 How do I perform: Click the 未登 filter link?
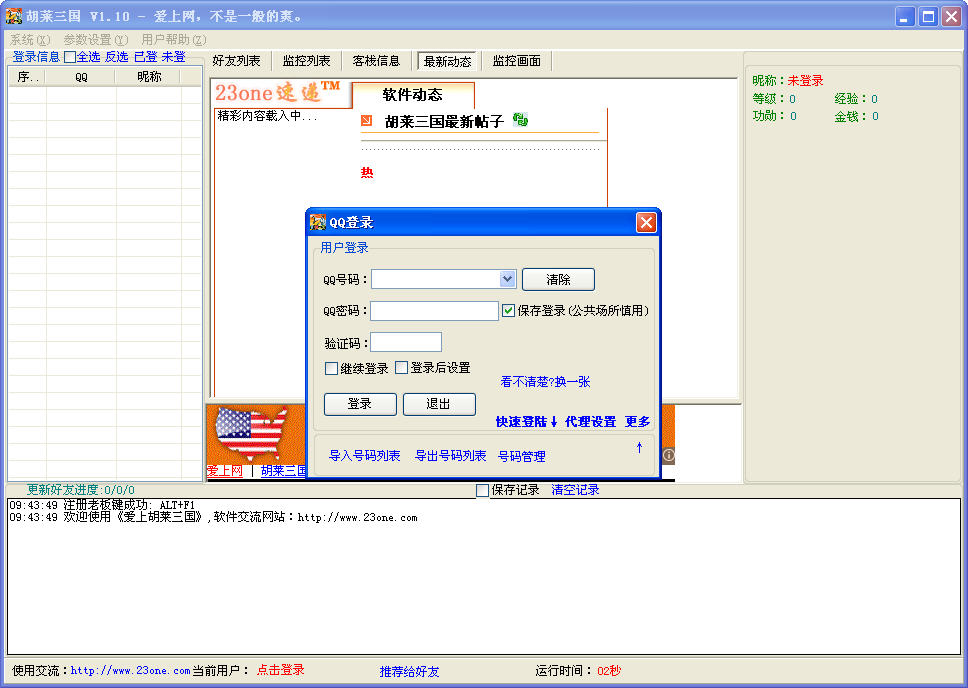pos(173,57)
